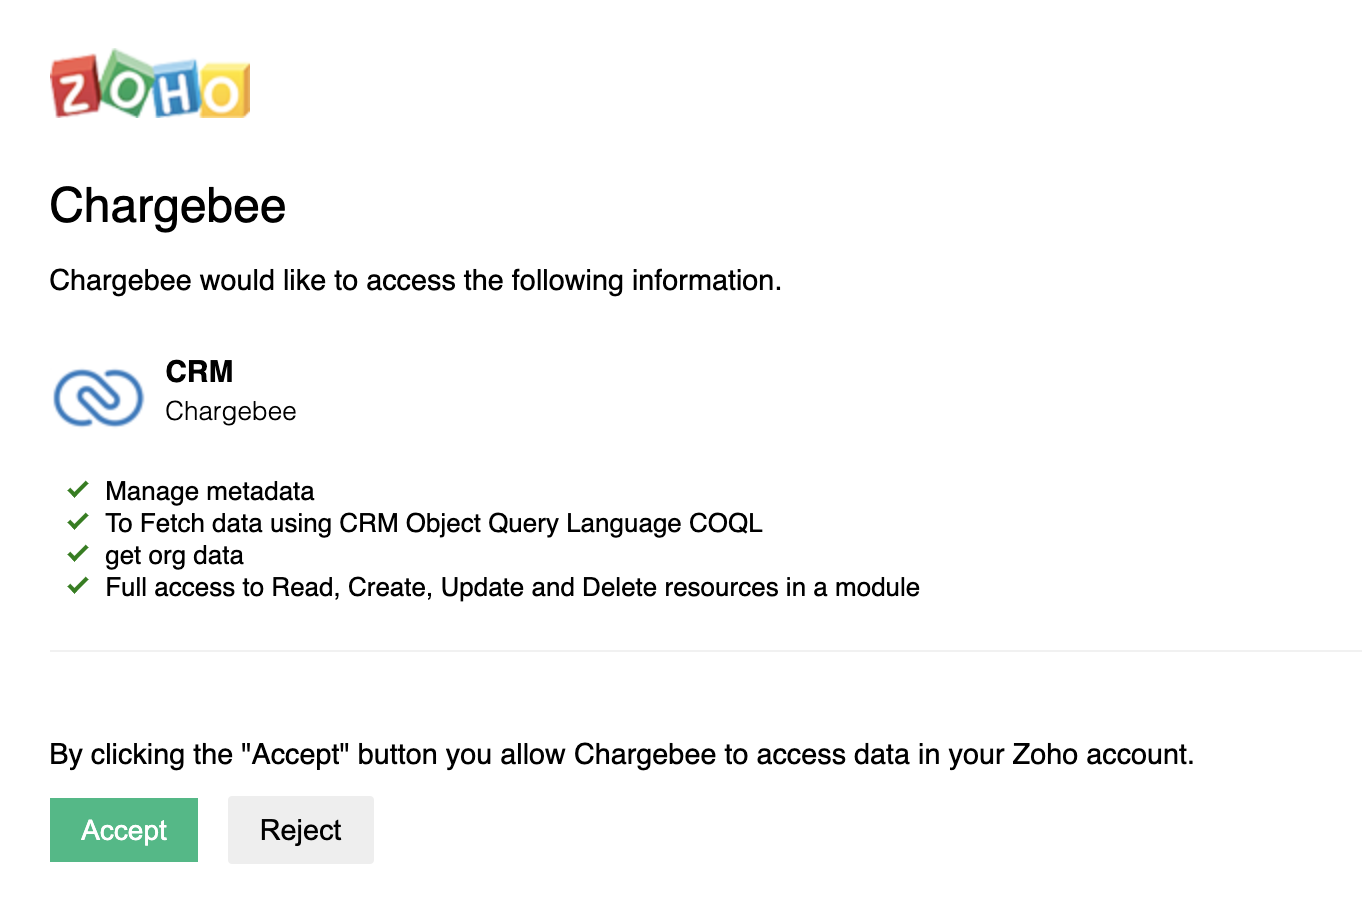Click the red Z block in logo
Image resolution: width=1362 pixels, height=918 pixels.
(75, 88)
